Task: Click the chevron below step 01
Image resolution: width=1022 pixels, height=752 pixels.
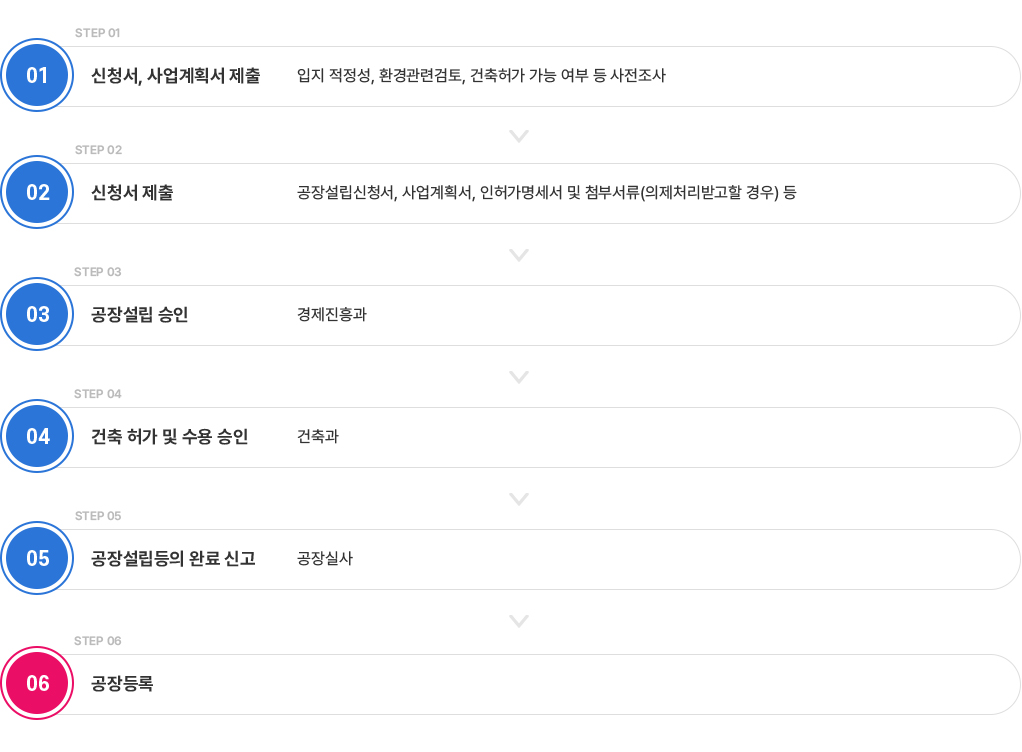Action: tap(518, 136)
